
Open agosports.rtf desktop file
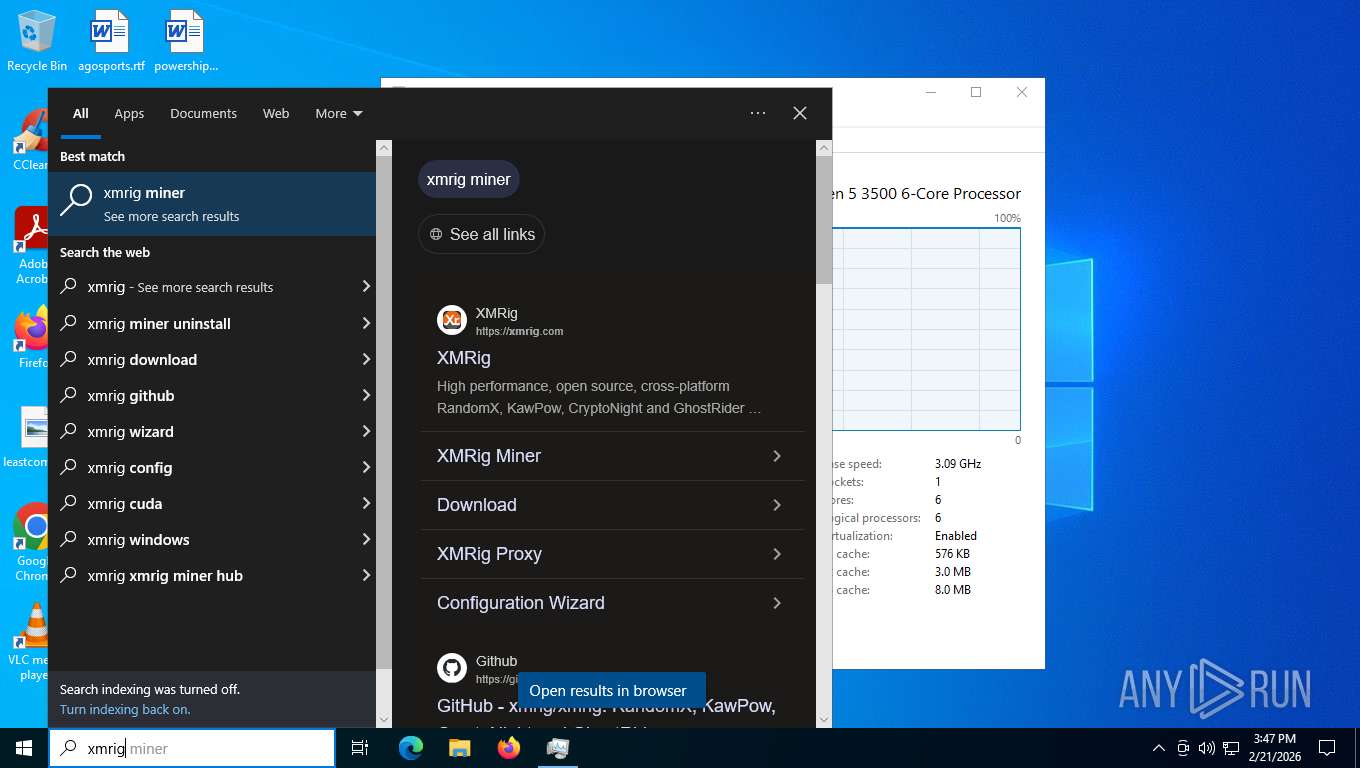[111, 41]
